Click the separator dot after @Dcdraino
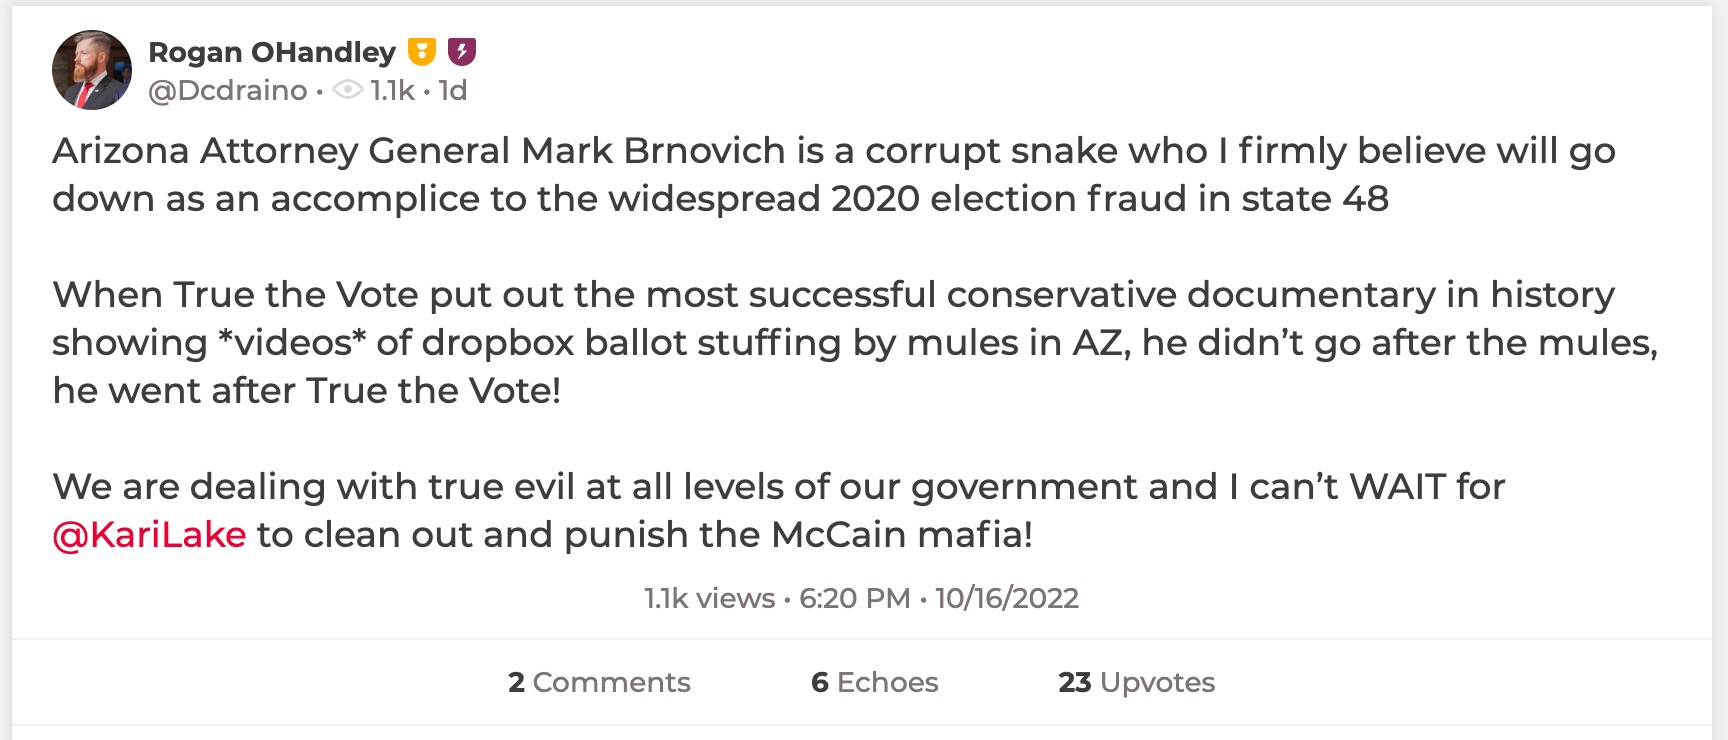This screenshot has width=1728, height=740. [x=318, y=90]
